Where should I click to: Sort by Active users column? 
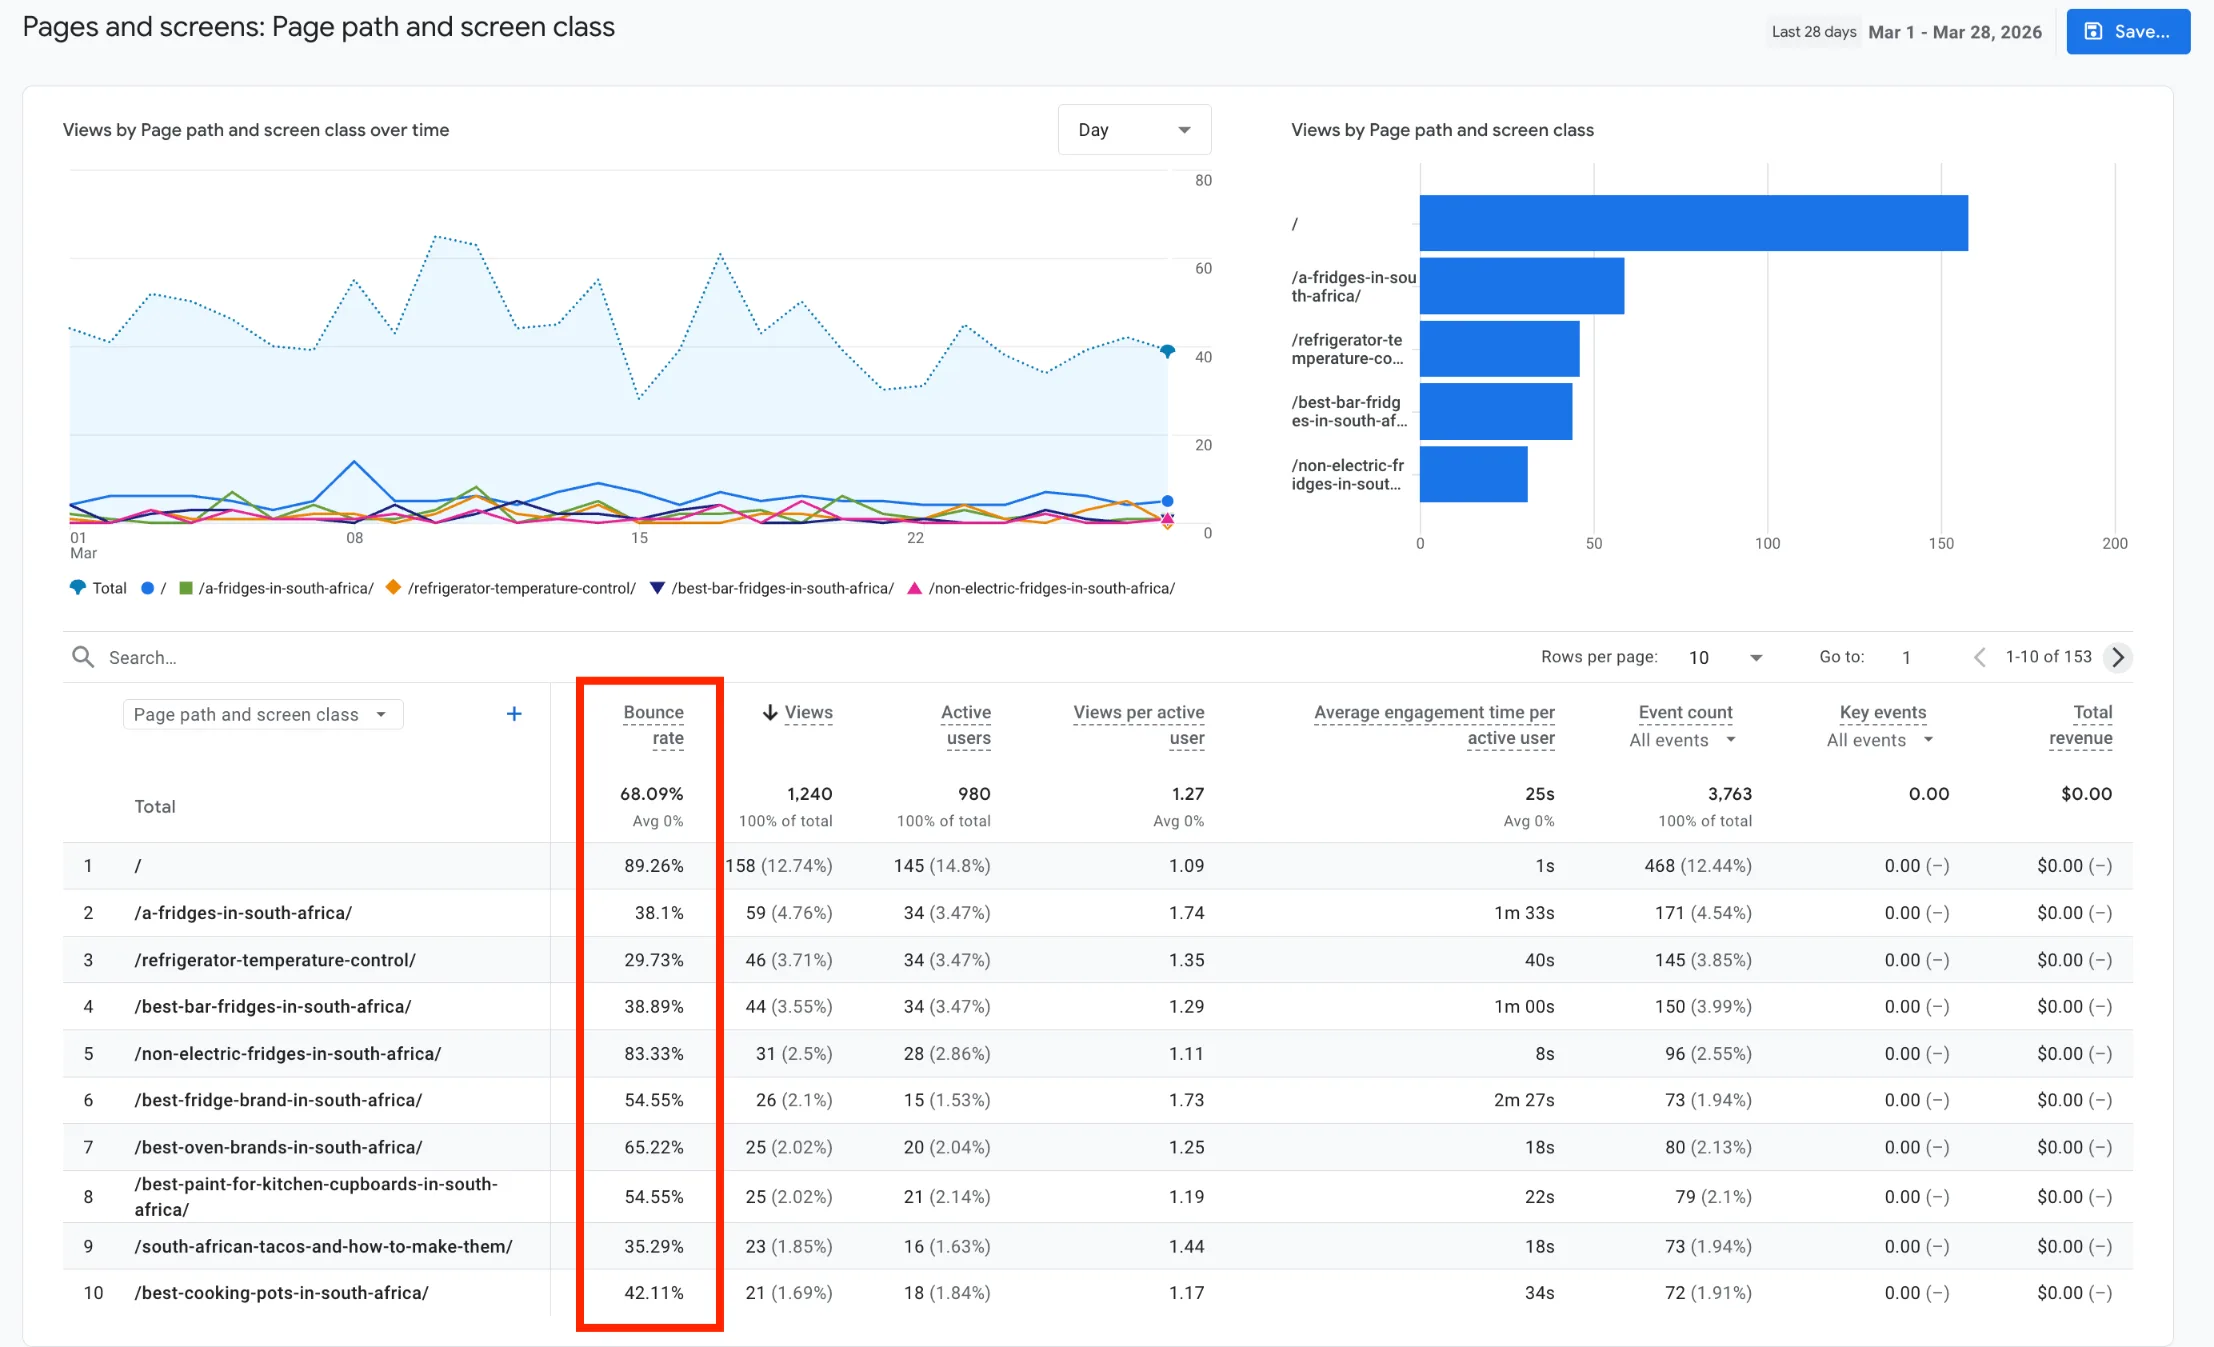point(966,725)
